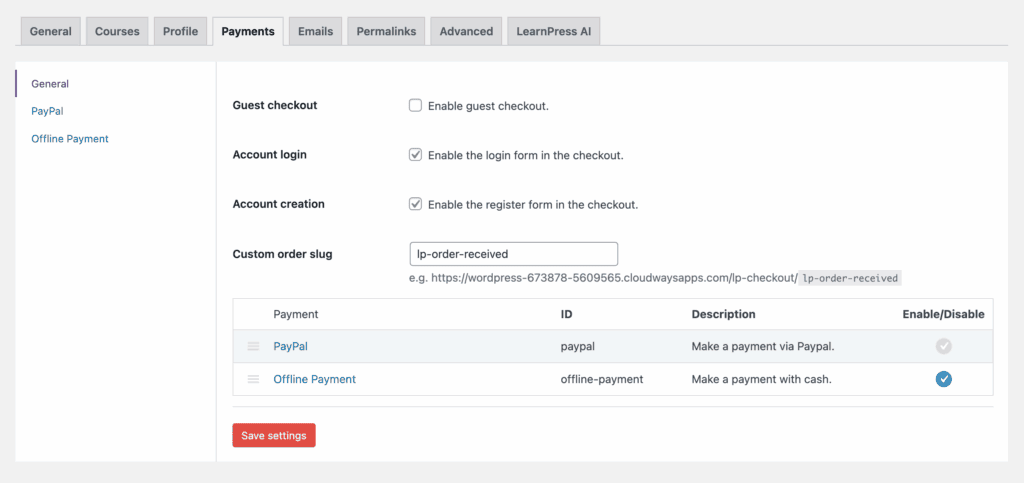Open Offline Payment from the sidebar
This screenshot has height=483, width=1024.
(70, 139)
